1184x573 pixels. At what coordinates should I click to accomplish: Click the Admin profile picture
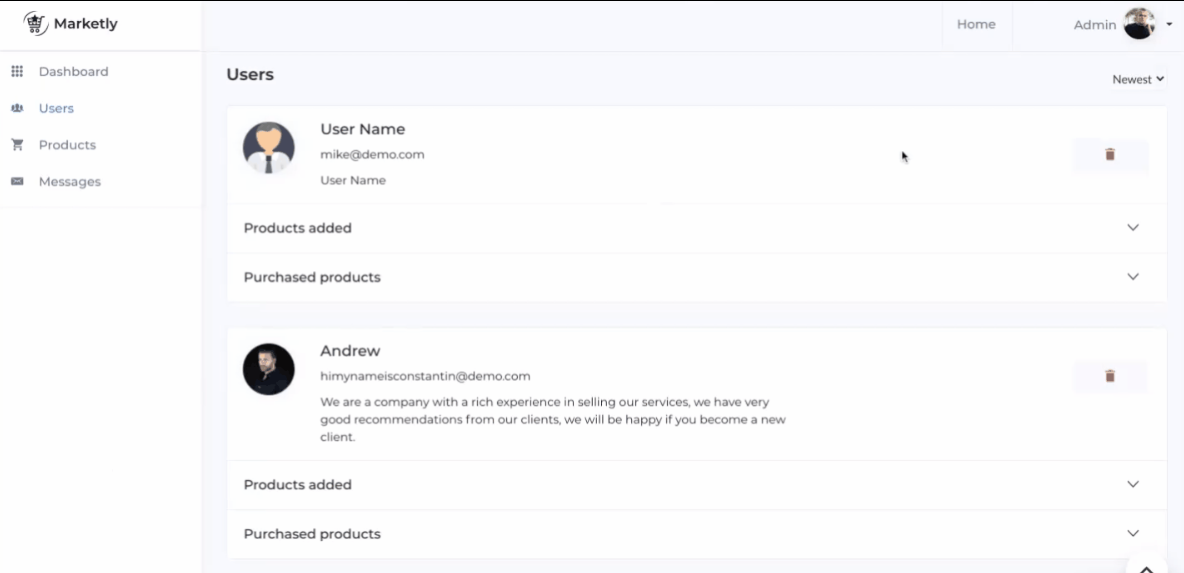(x=1139, y=24)
